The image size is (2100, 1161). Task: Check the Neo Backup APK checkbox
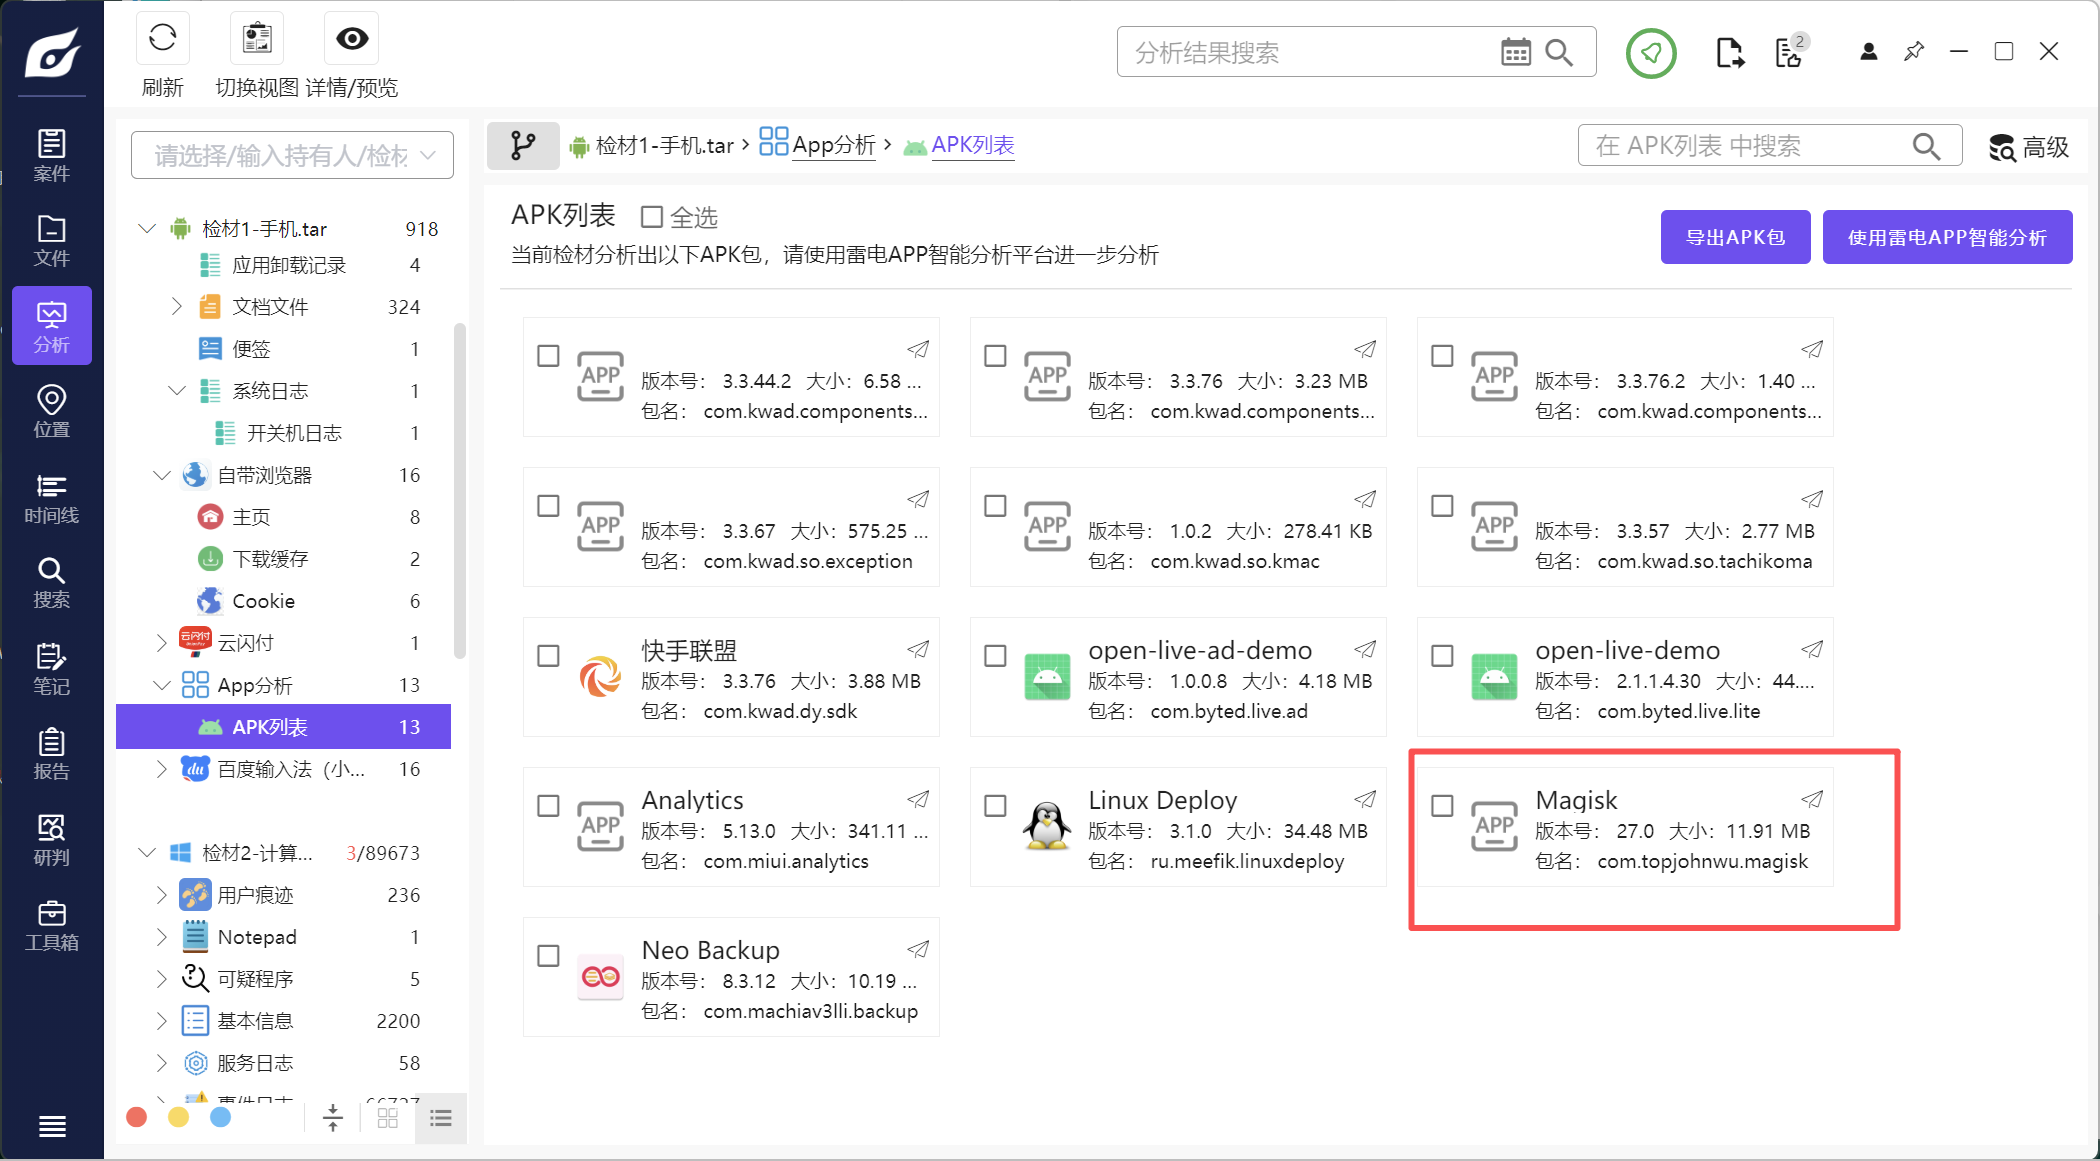(548, 956)
